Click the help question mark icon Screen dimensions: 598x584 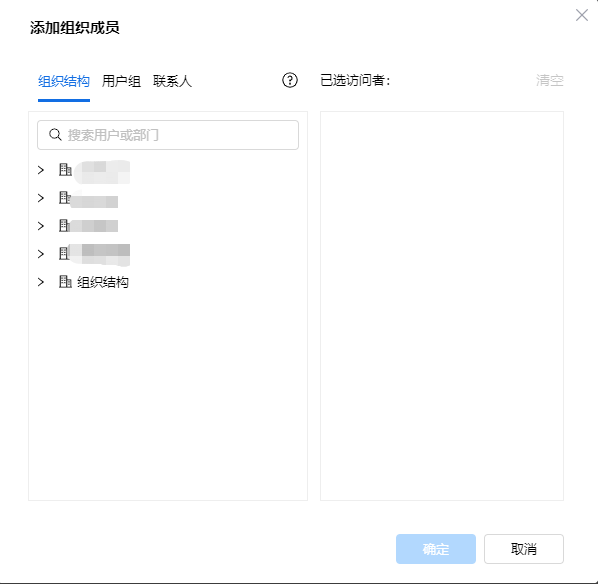pos(290,80)
